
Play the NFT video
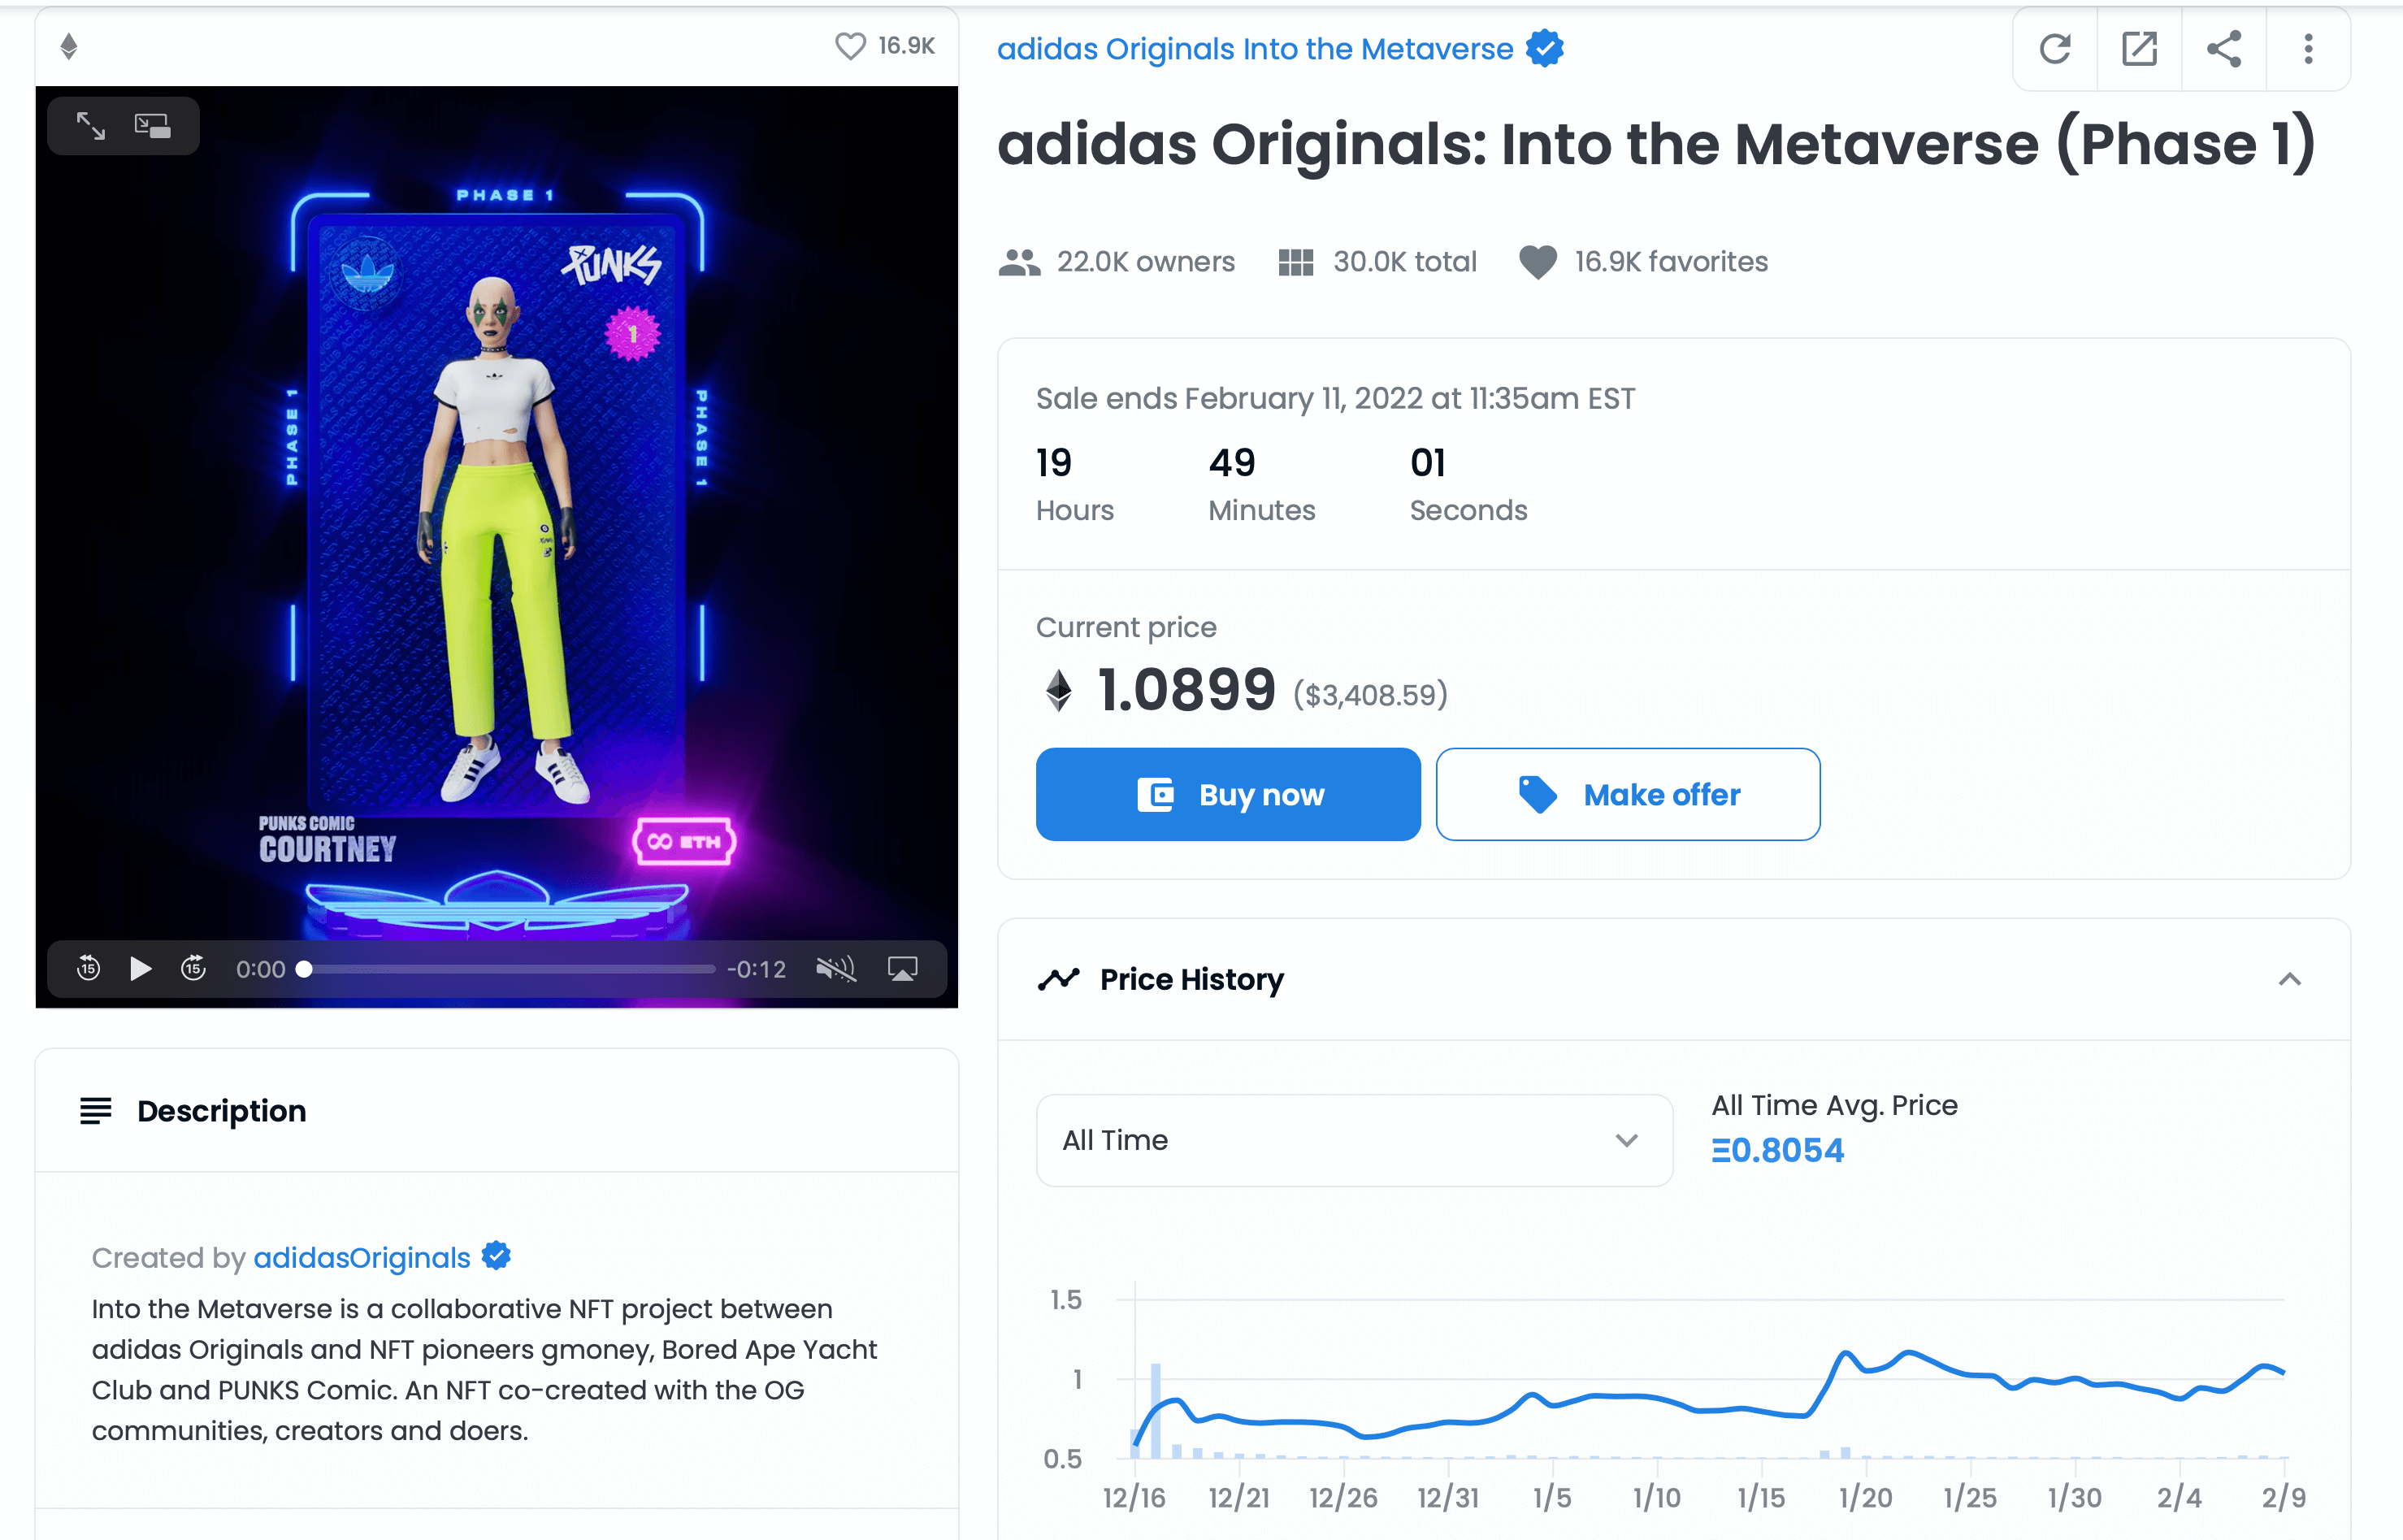point(140,968)
